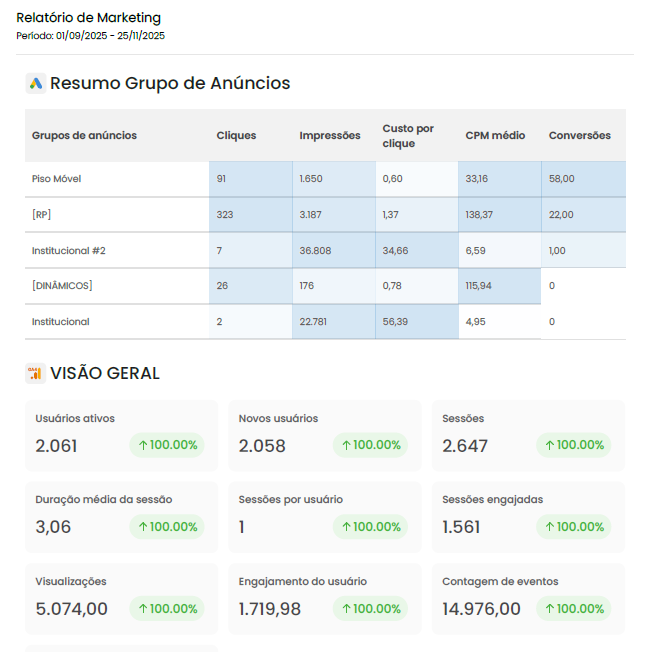Open the Duração média da sessão card
Viewport: 662px width, 652px height.
(x=121, y=517)
